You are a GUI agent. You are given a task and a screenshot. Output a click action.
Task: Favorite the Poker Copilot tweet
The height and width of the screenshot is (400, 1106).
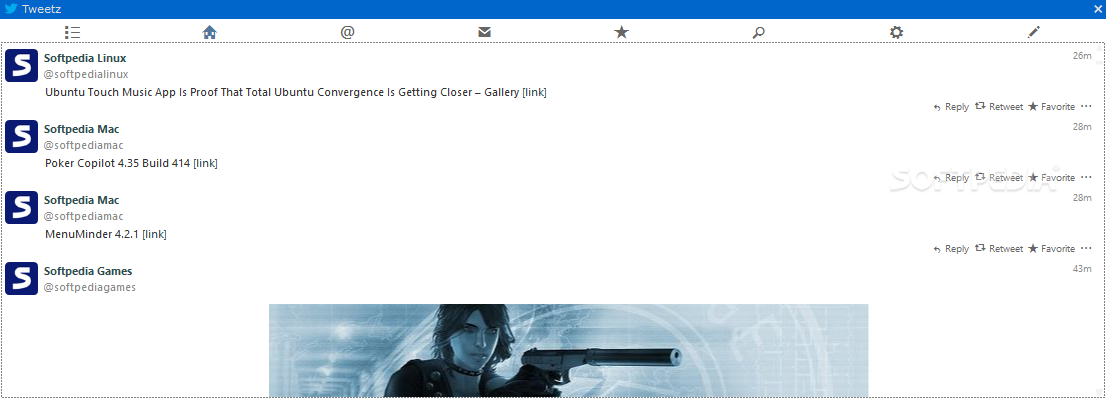coord(1051,178)
